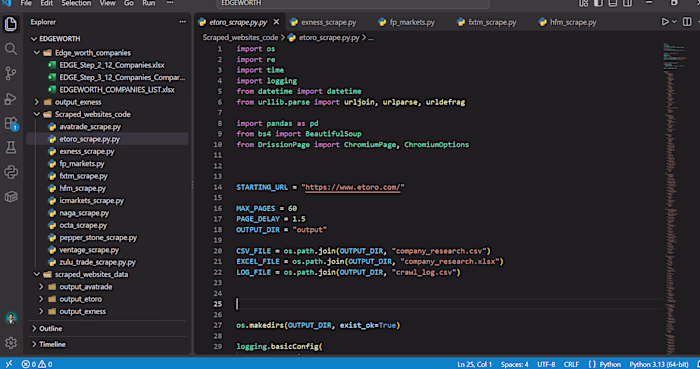
Task: Open the Selection menu
Action: (76, 3)
